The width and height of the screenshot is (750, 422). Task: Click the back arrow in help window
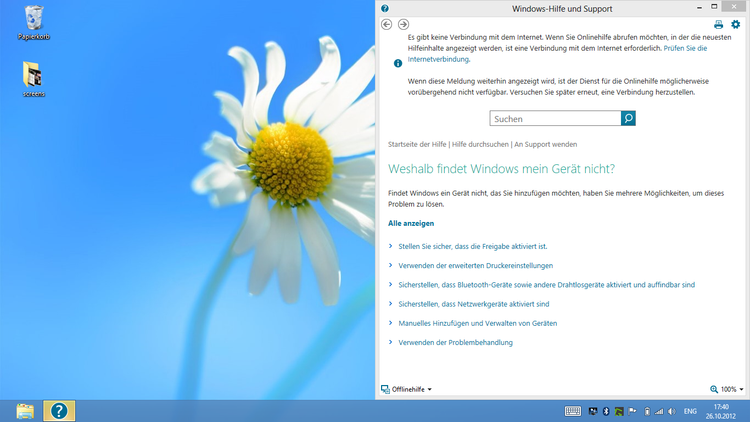pyautogui.click(x=387, y=25)
